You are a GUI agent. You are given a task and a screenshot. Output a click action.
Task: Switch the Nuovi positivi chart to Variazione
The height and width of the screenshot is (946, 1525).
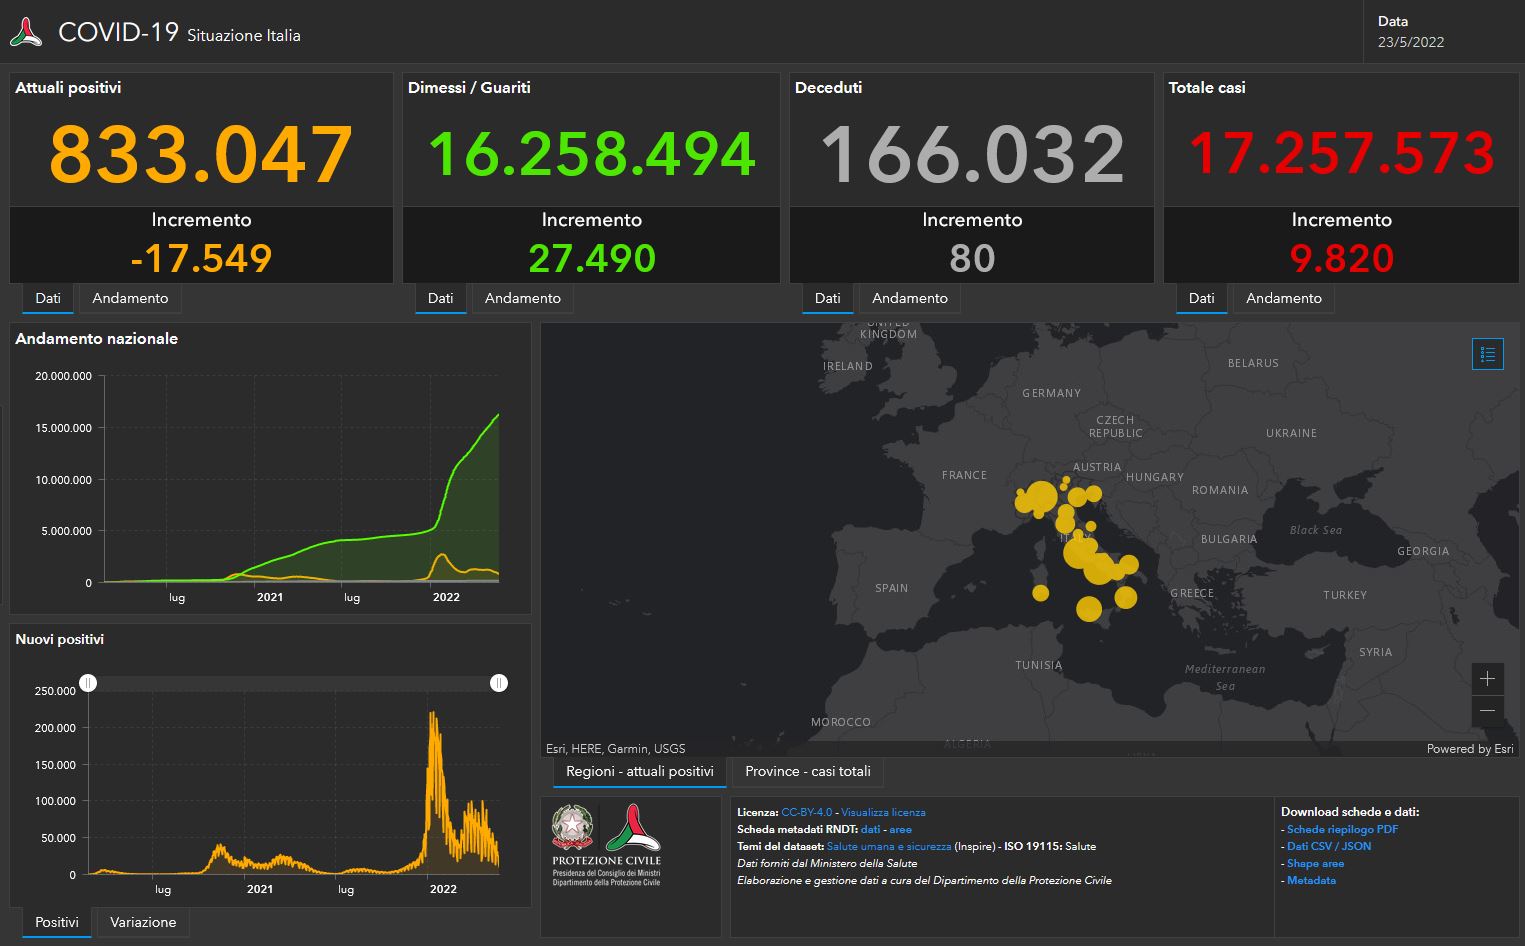click(x=142, y=922)
